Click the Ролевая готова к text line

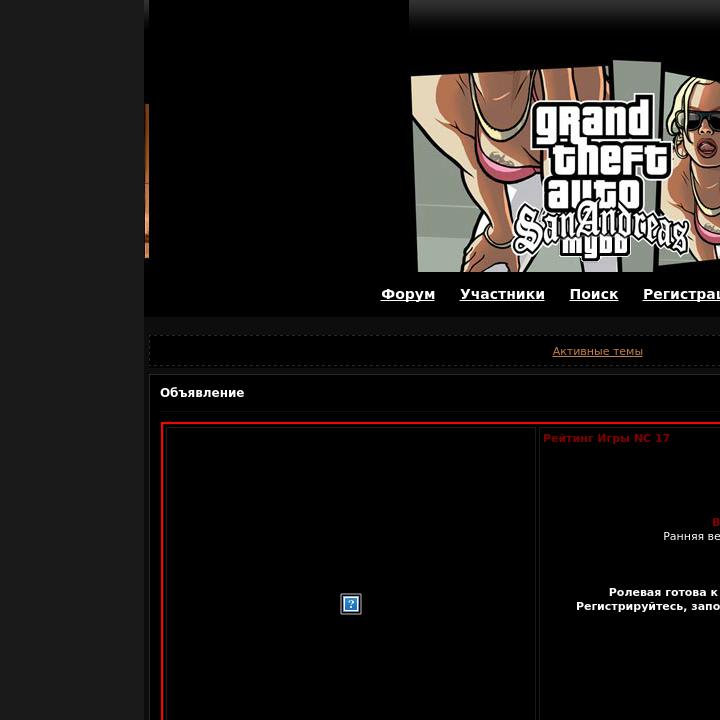click(x=664, y=592)
